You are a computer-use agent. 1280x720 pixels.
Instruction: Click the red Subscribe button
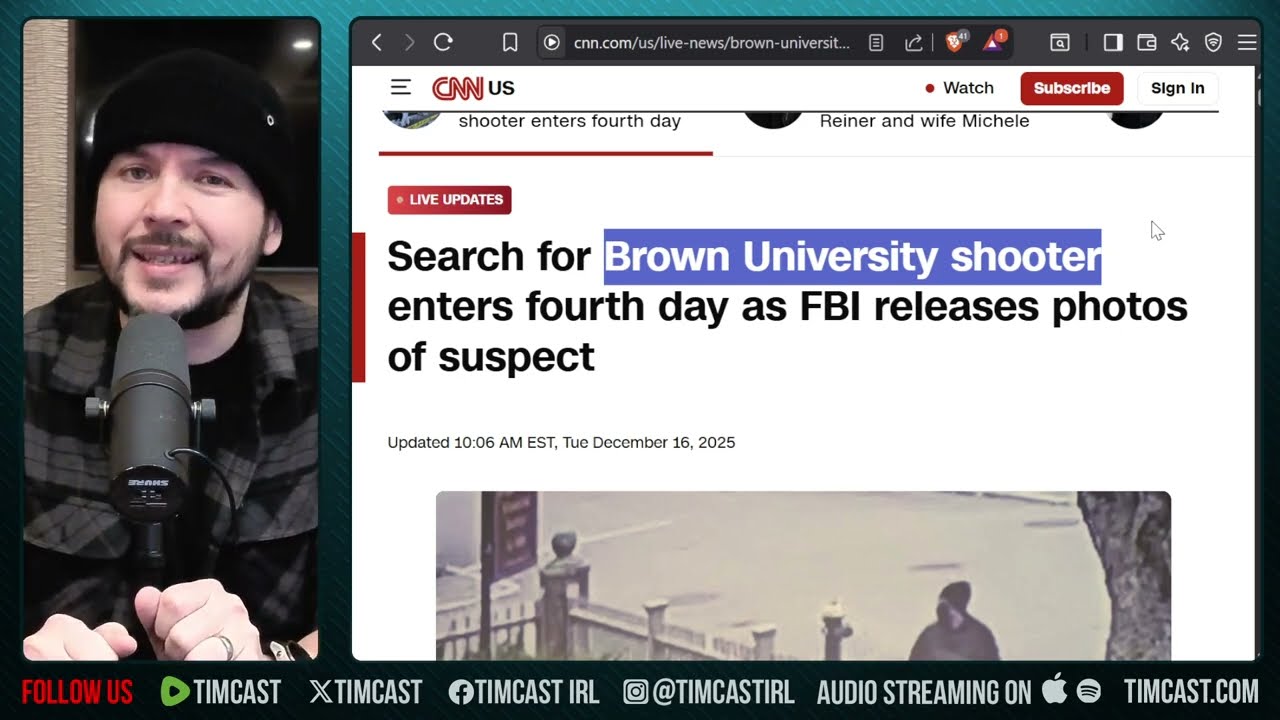[1072, 88]
